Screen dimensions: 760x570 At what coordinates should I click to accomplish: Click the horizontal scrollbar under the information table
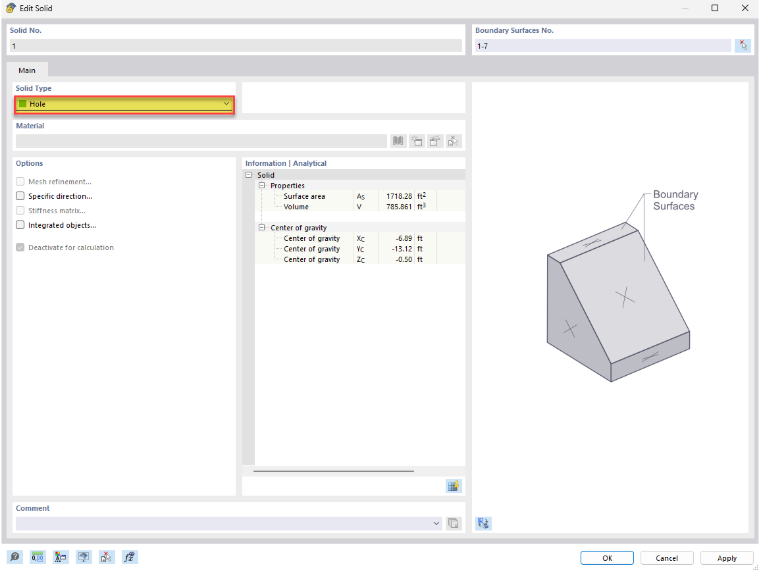[x=333, y=471]
